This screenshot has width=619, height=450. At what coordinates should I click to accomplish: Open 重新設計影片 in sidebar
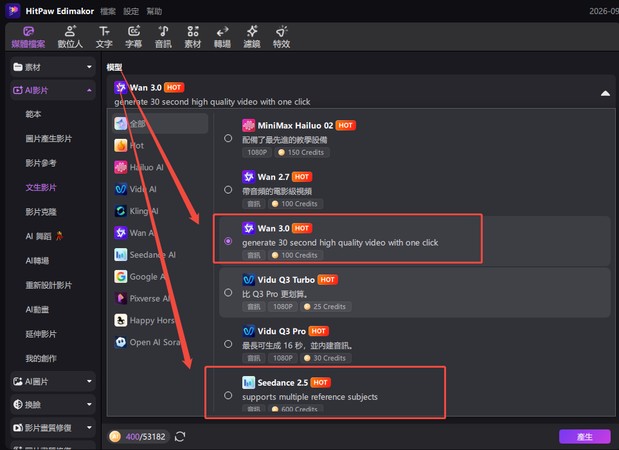[49, 285]
